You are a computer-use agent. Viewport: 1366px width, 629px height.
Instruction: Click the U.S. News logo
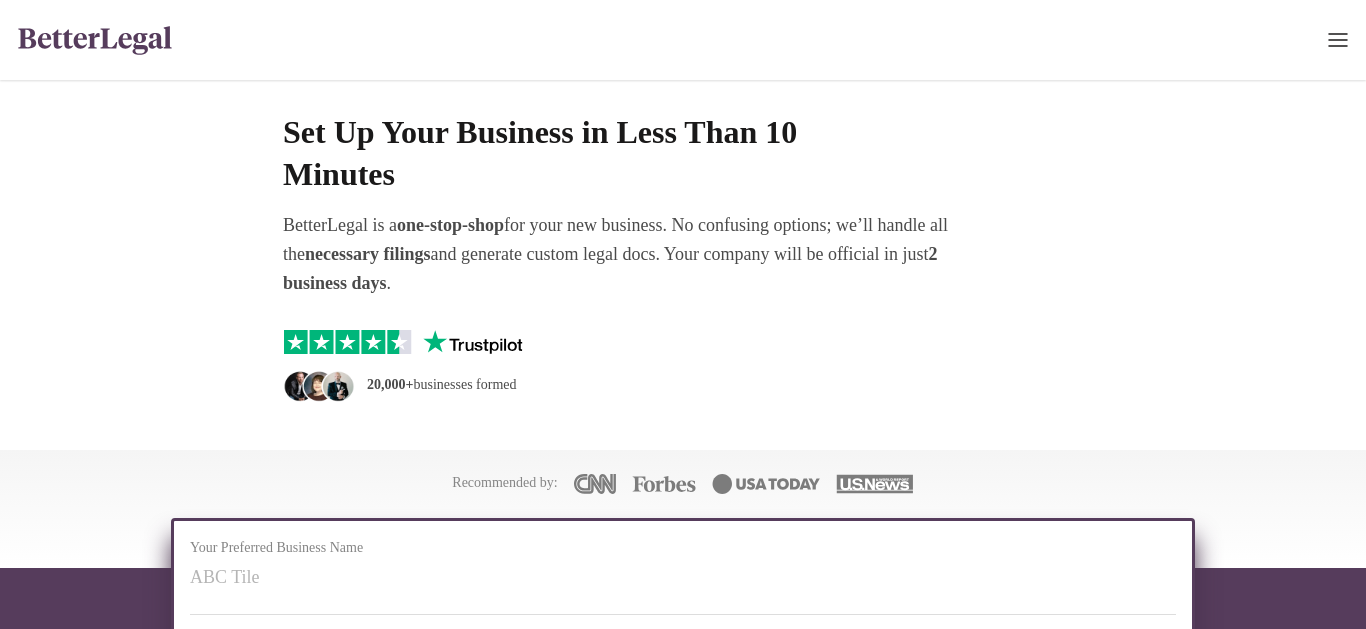tap(875, 484)
